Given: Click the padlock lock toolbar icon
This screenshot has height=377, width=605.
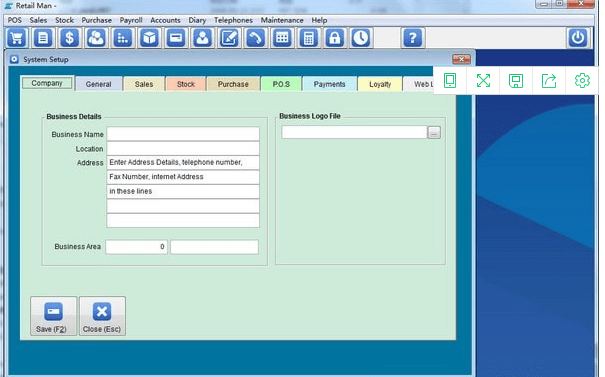Looking at the screenshot, I should tap(335, 38).
